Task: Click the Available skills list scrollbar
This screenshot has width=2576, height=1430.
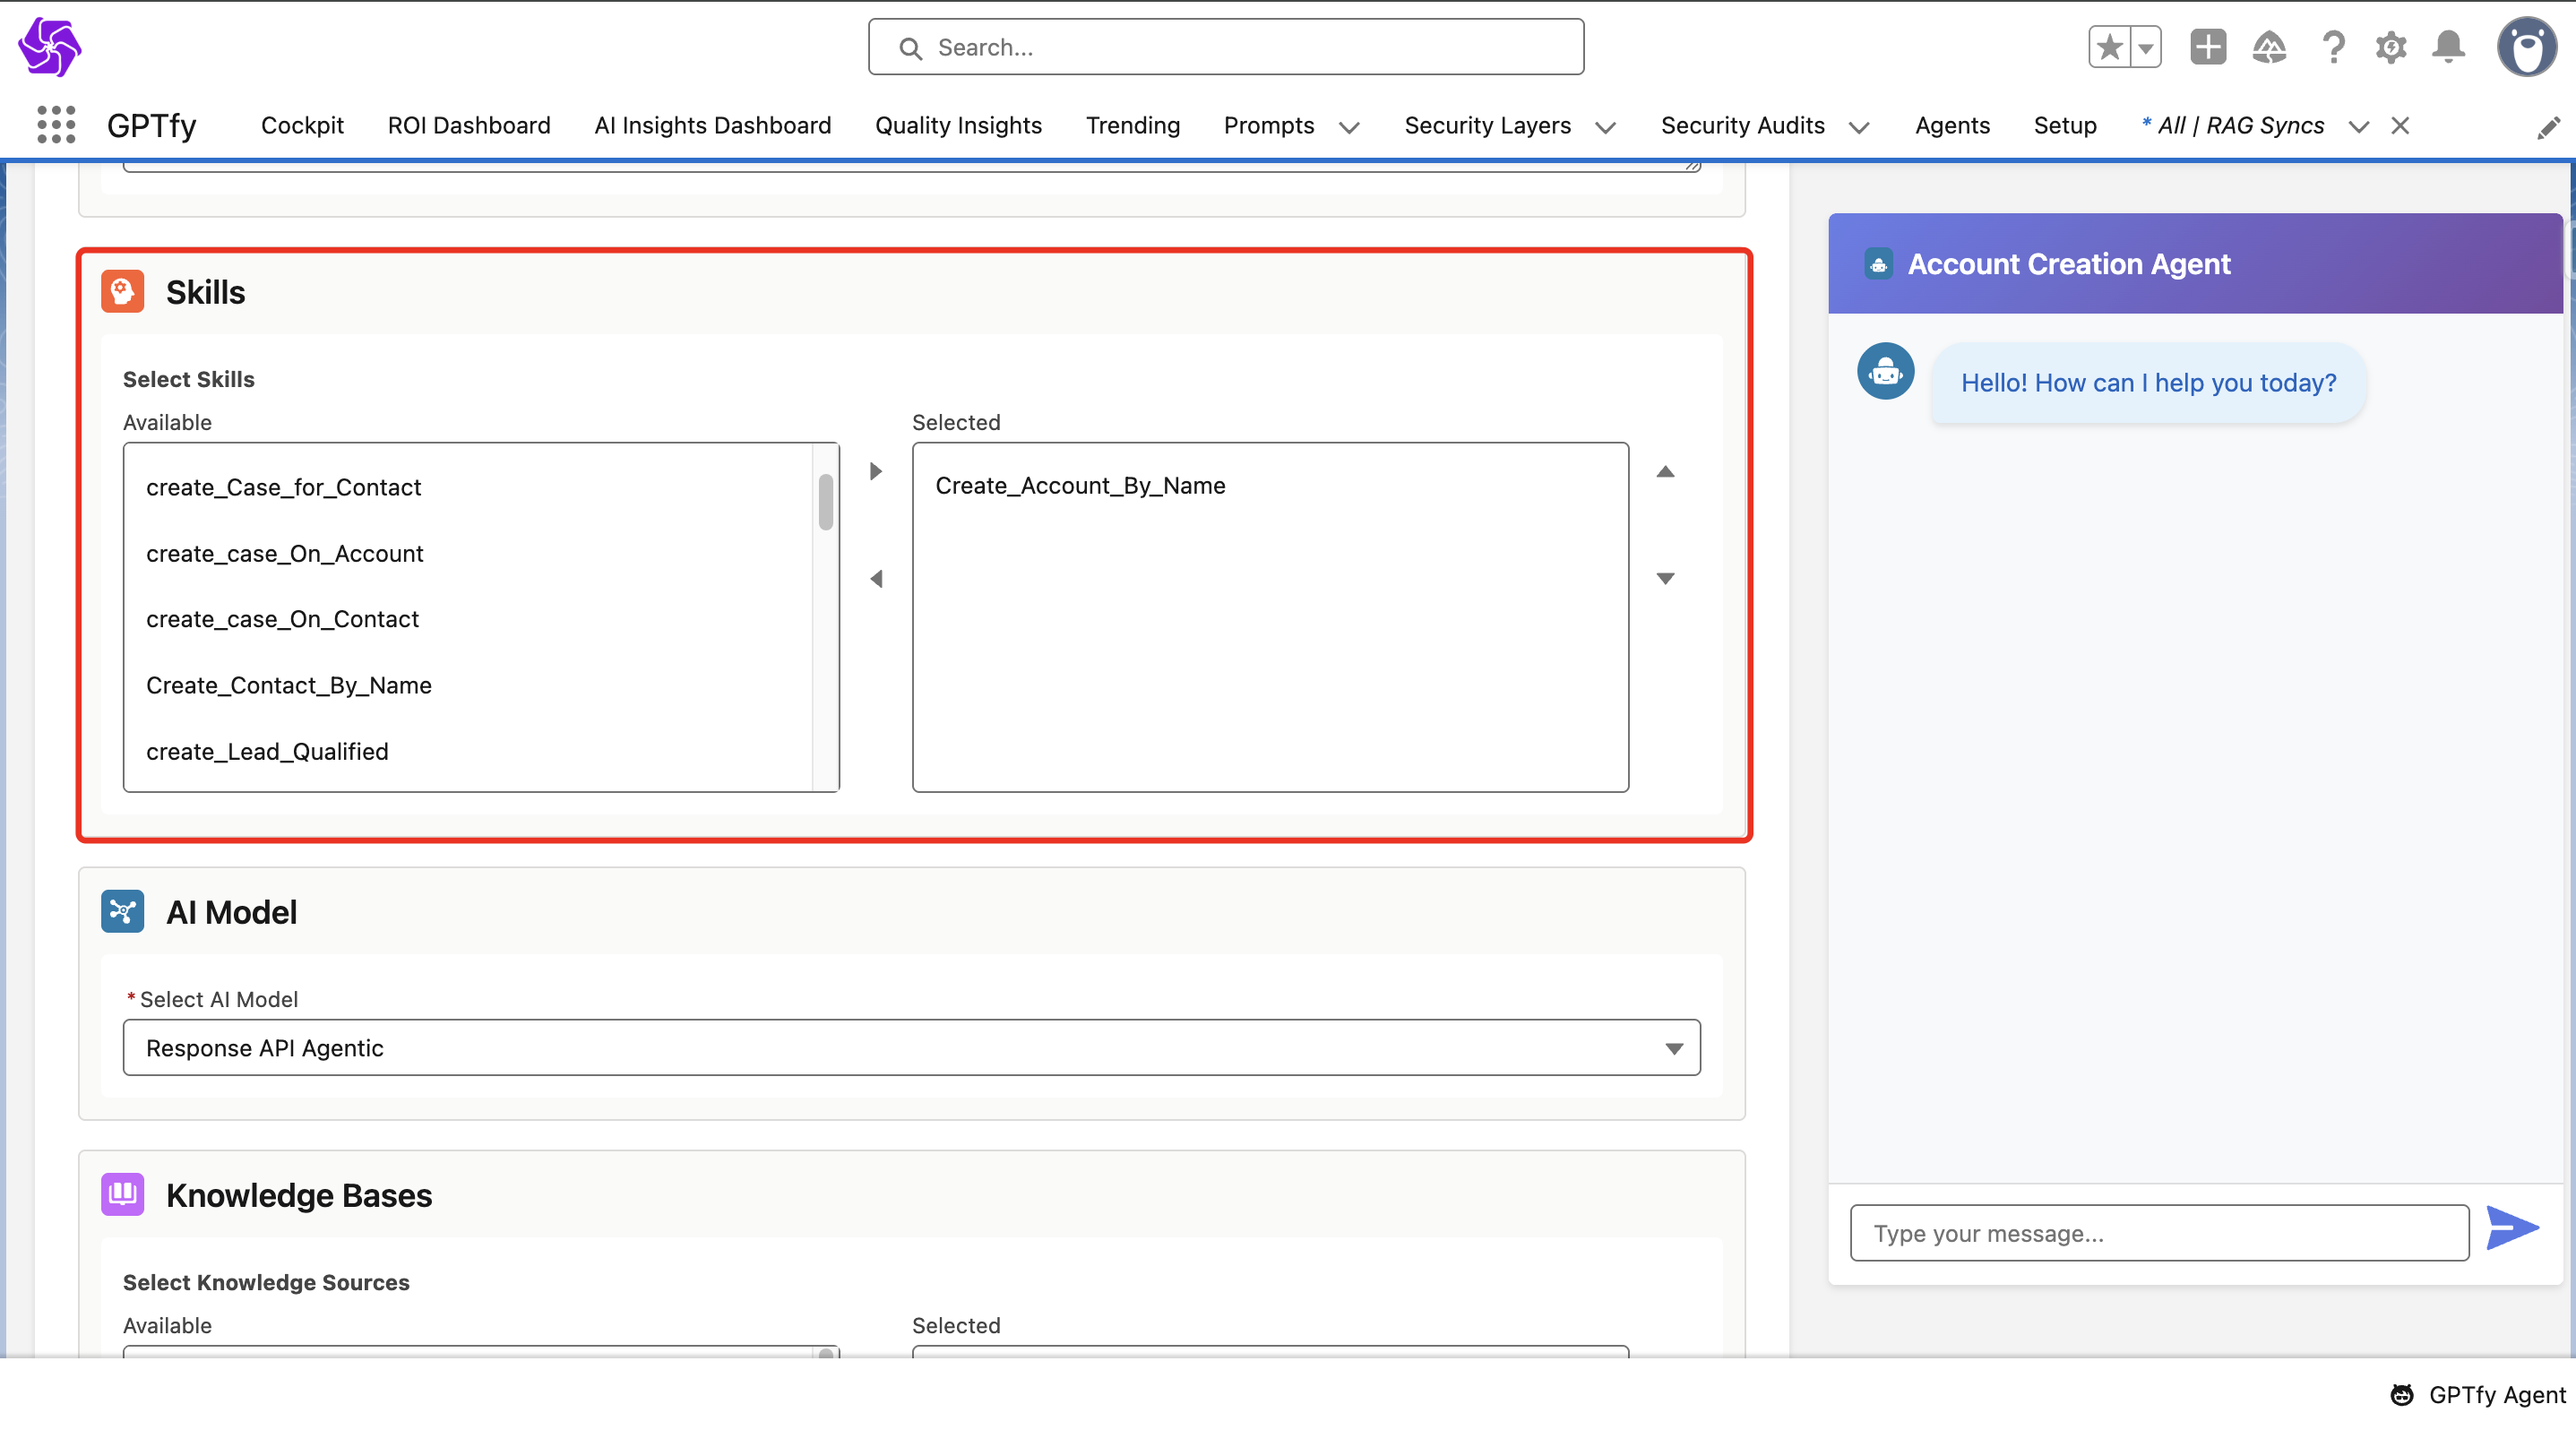Action: 826,501
